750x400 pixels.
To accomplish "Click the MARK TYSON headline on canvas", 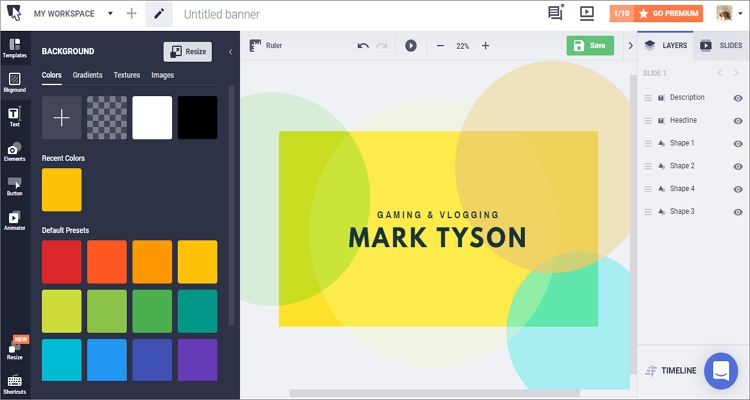I will click(437, 237).
